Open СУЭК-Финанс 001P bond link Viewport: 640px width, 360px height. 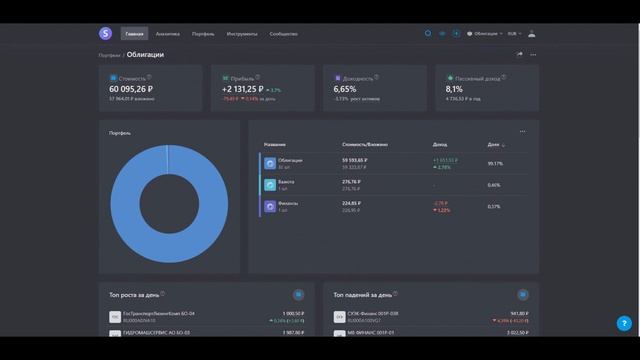pyautogui.click(x=373, y=313)
